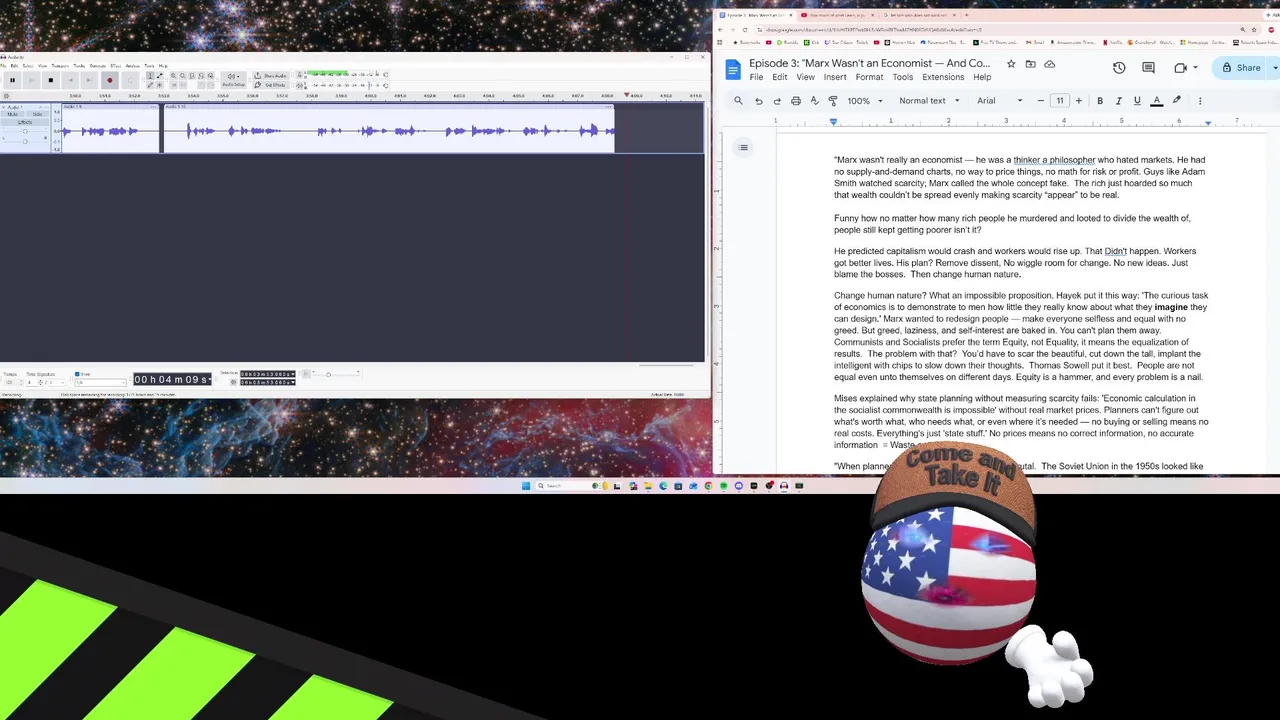Click Share Audio in Audacity
Viewport: 1280px width, 720px height.
(271, 75)
